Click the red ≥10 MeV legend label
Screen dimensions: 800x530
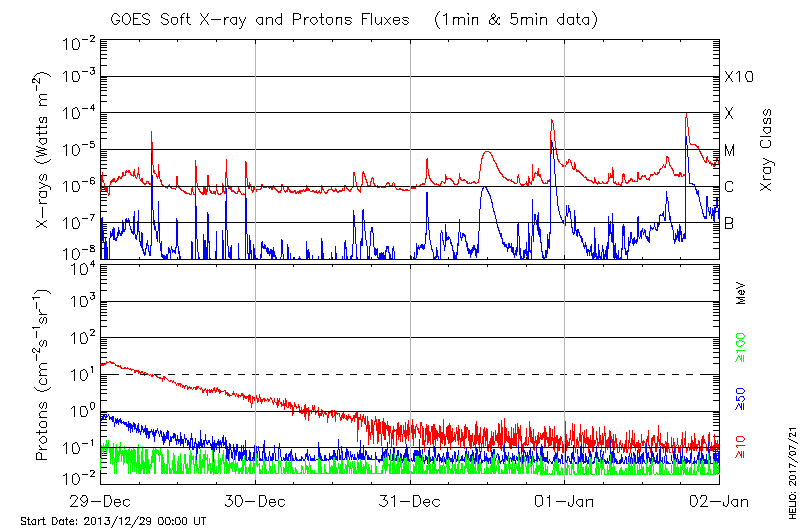tap(741, 446)
